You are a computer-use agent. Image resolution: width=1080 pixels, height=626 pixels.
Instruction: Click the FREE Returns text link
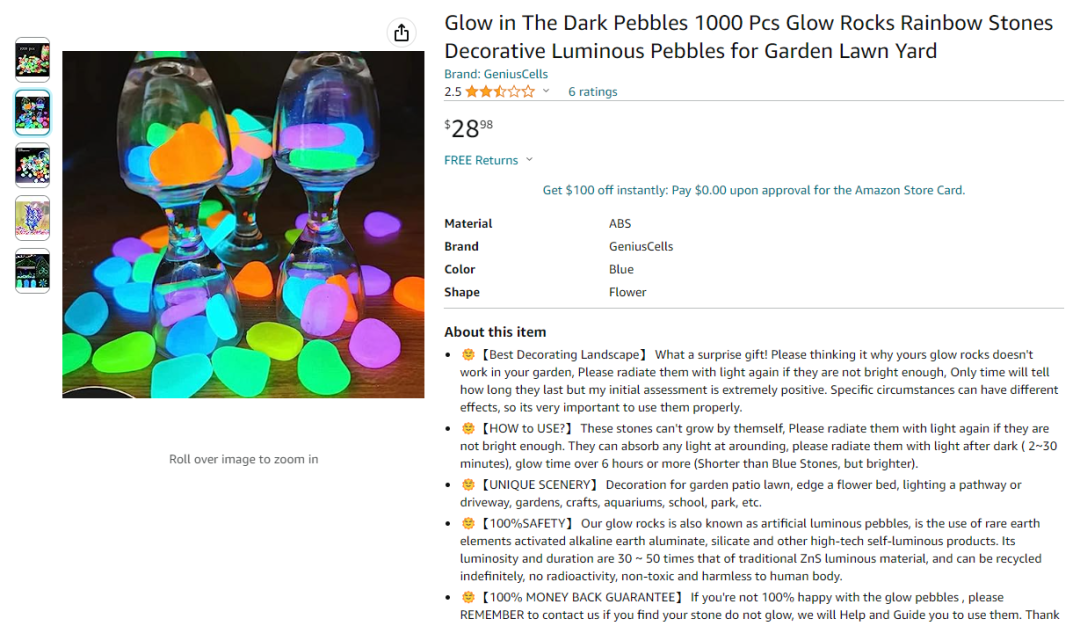pyautogui.click(x=481, y=160)
